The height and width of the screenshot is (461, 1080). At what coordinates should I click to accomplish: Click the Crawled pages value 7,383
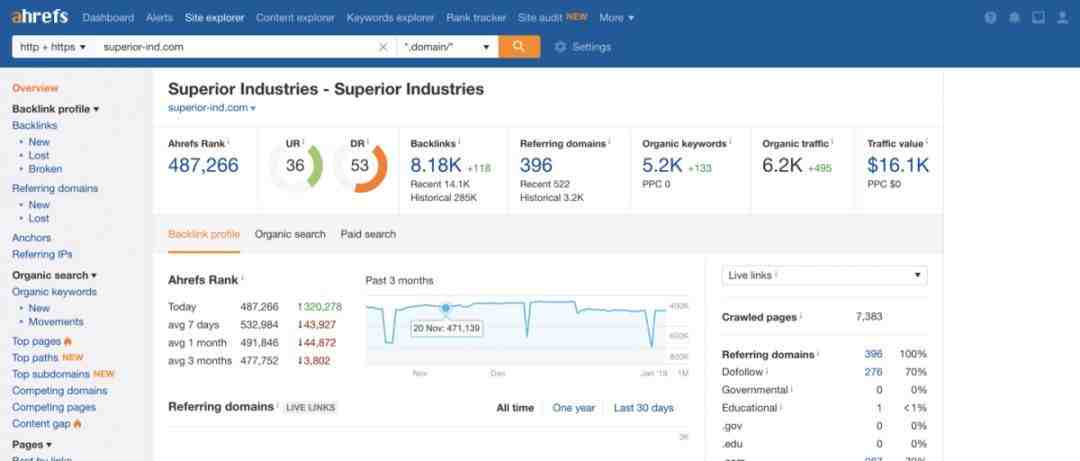click(x=869, y=317)
